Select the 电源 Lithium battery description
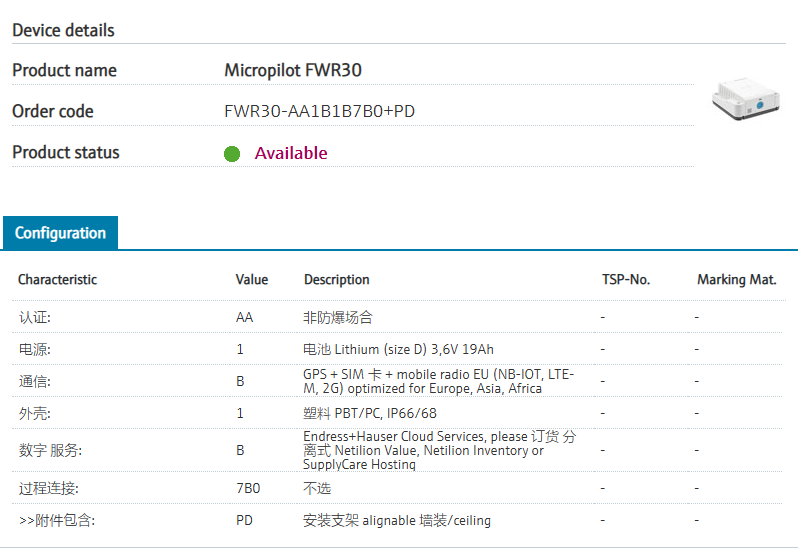This screenshot has width=798, height=549. click(x=398, y=349)
